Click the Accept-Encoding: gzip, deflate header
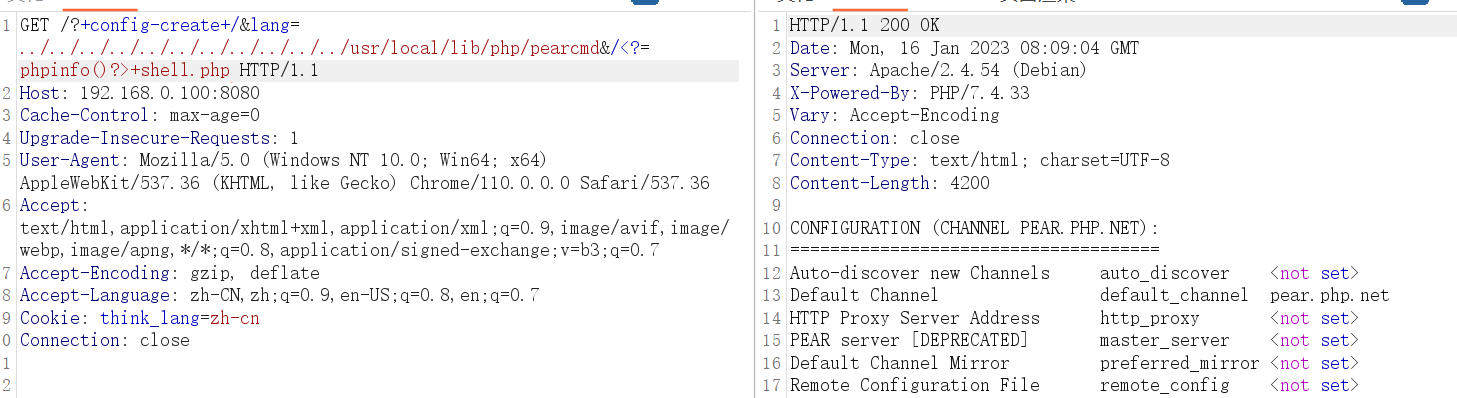 pyautogui.click(x=170, y=273)
